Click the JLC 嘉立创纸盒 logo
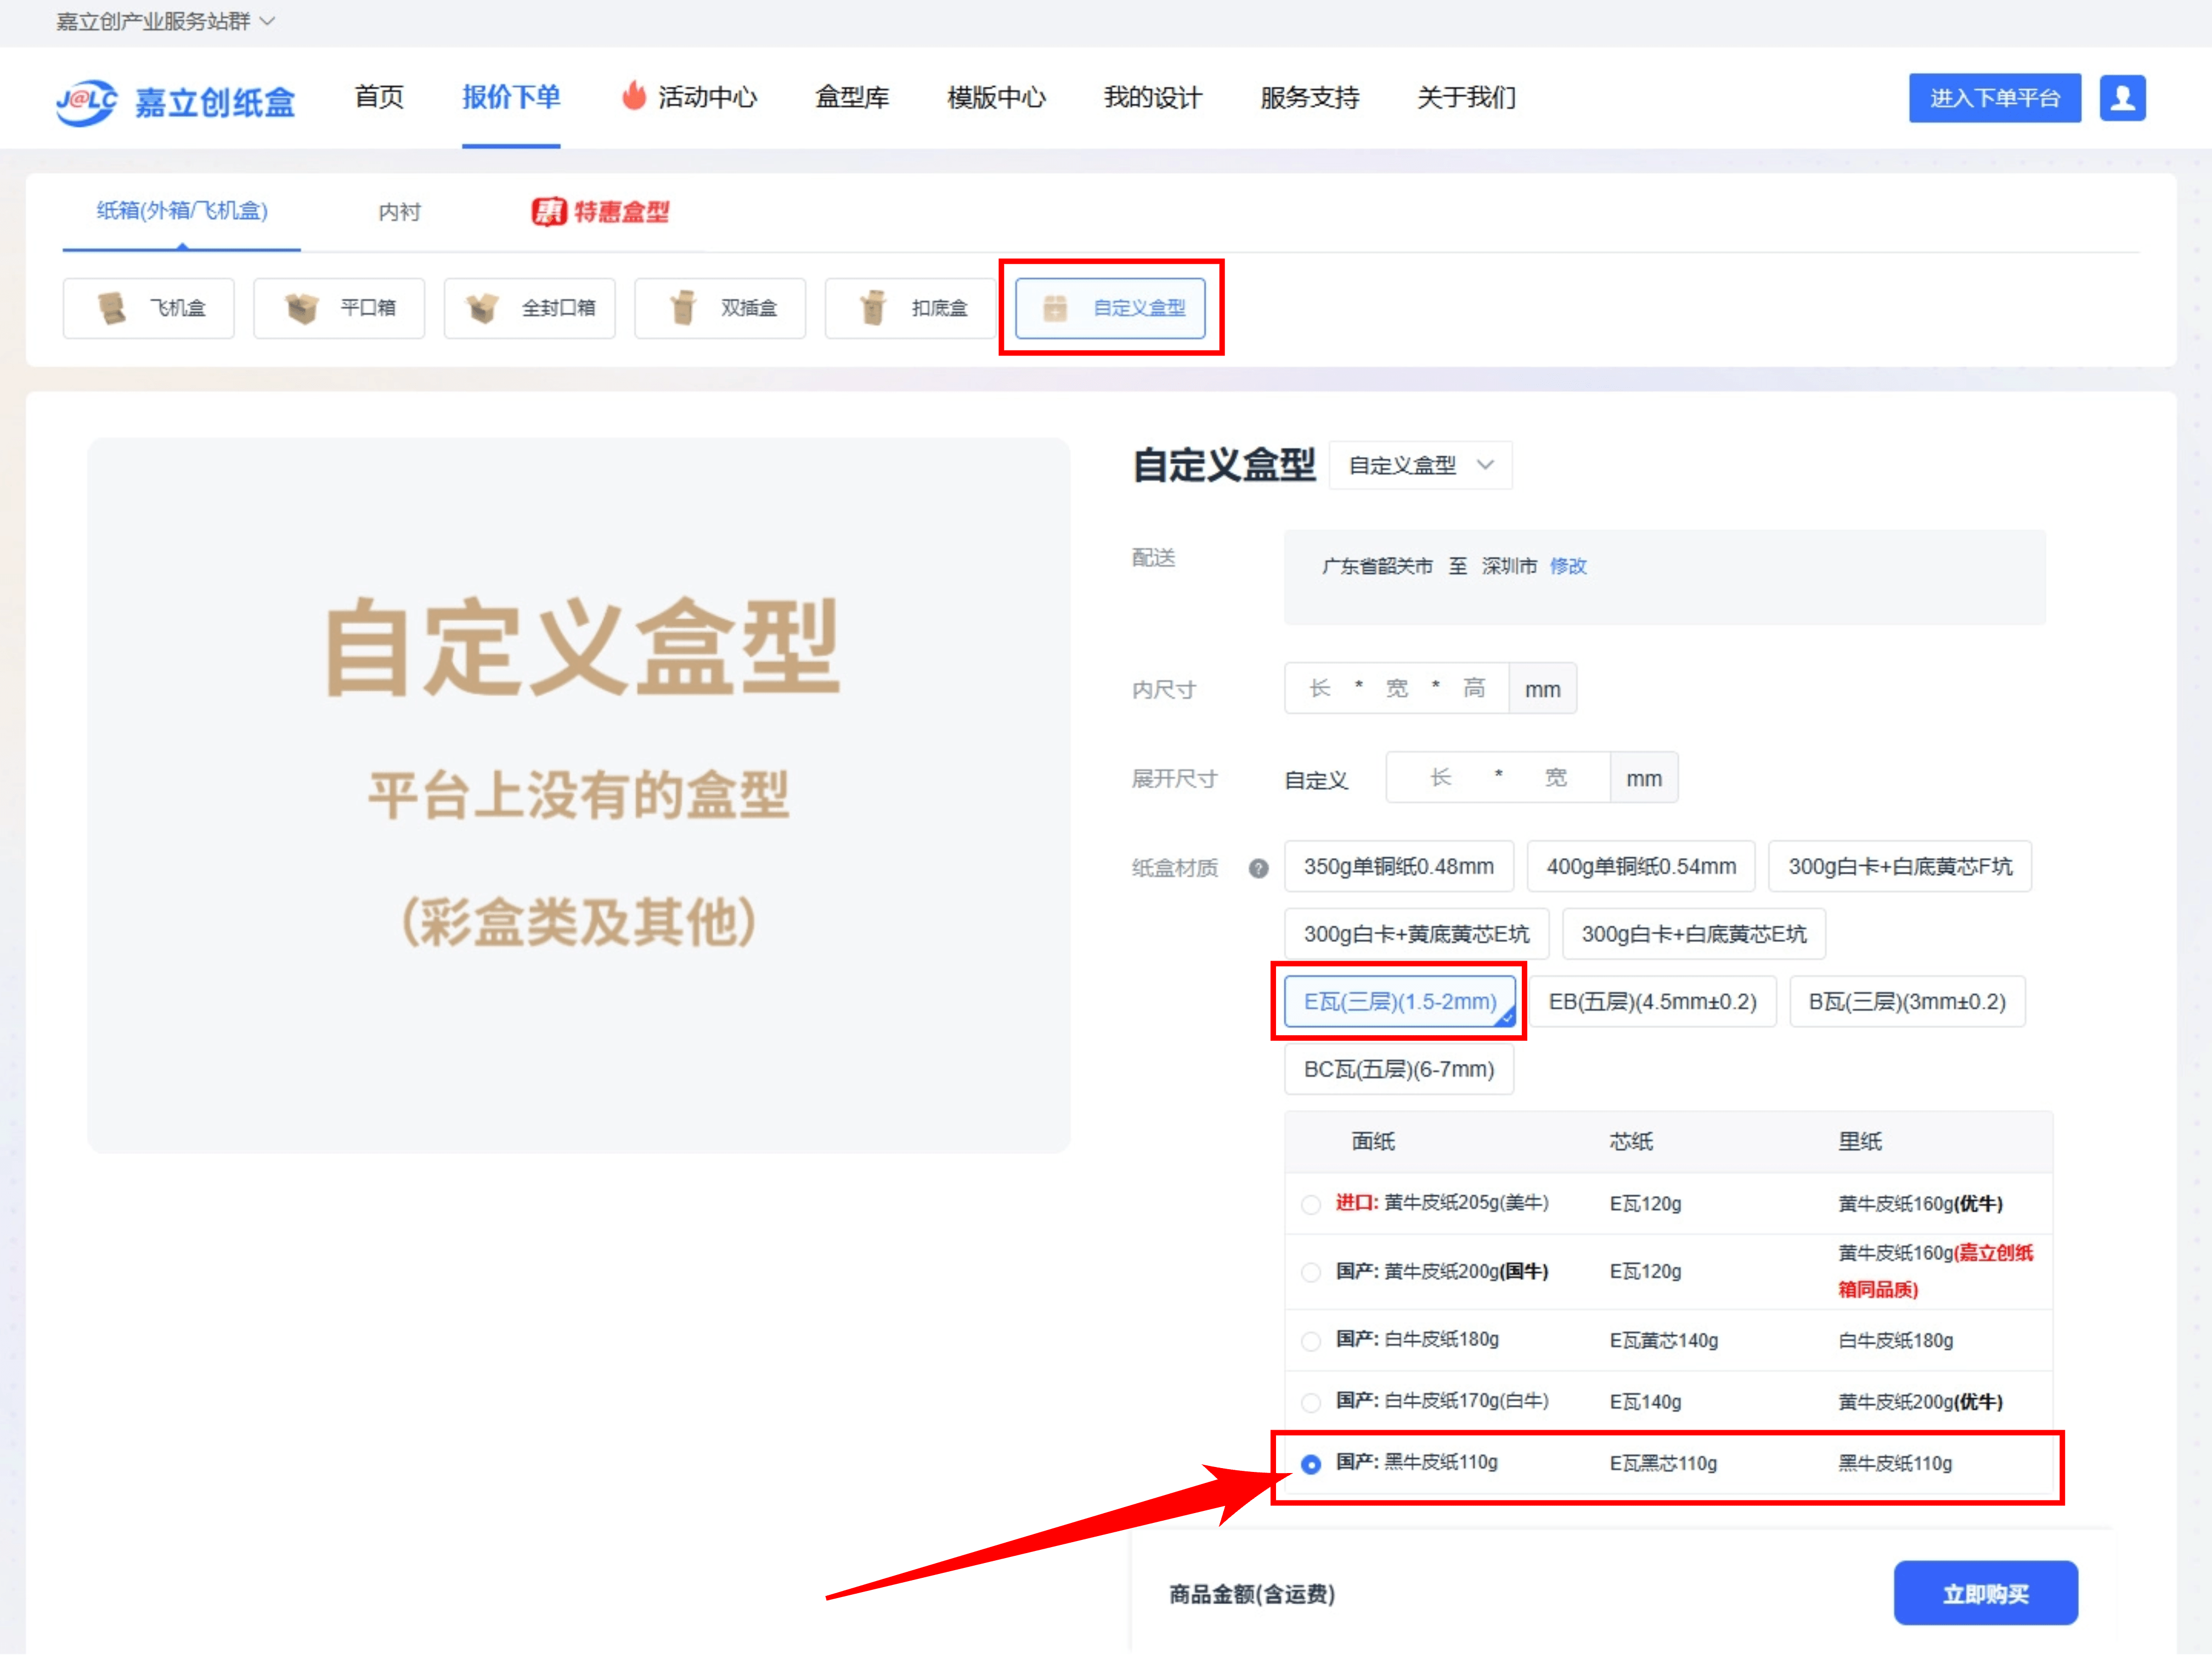Viewport: 2212px width, 1659px height. (176, 101)
